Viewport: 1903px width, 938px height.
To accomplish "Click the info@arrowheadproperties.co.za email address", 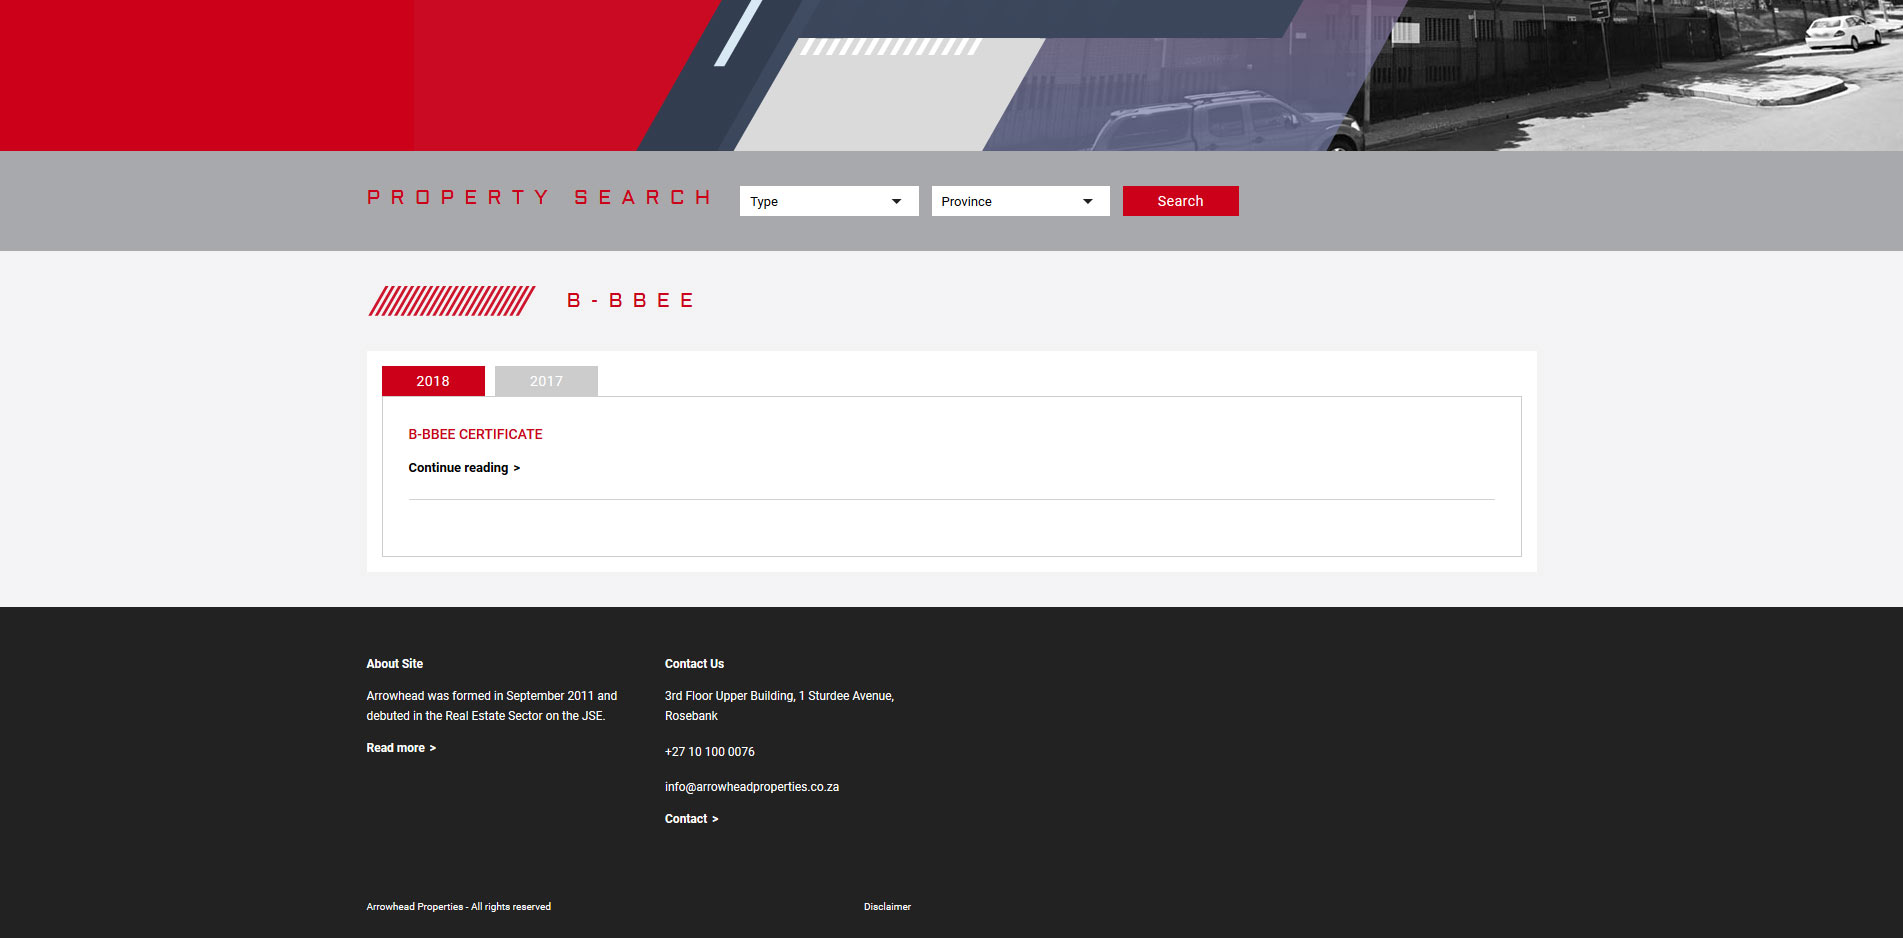I will (751, 787).
